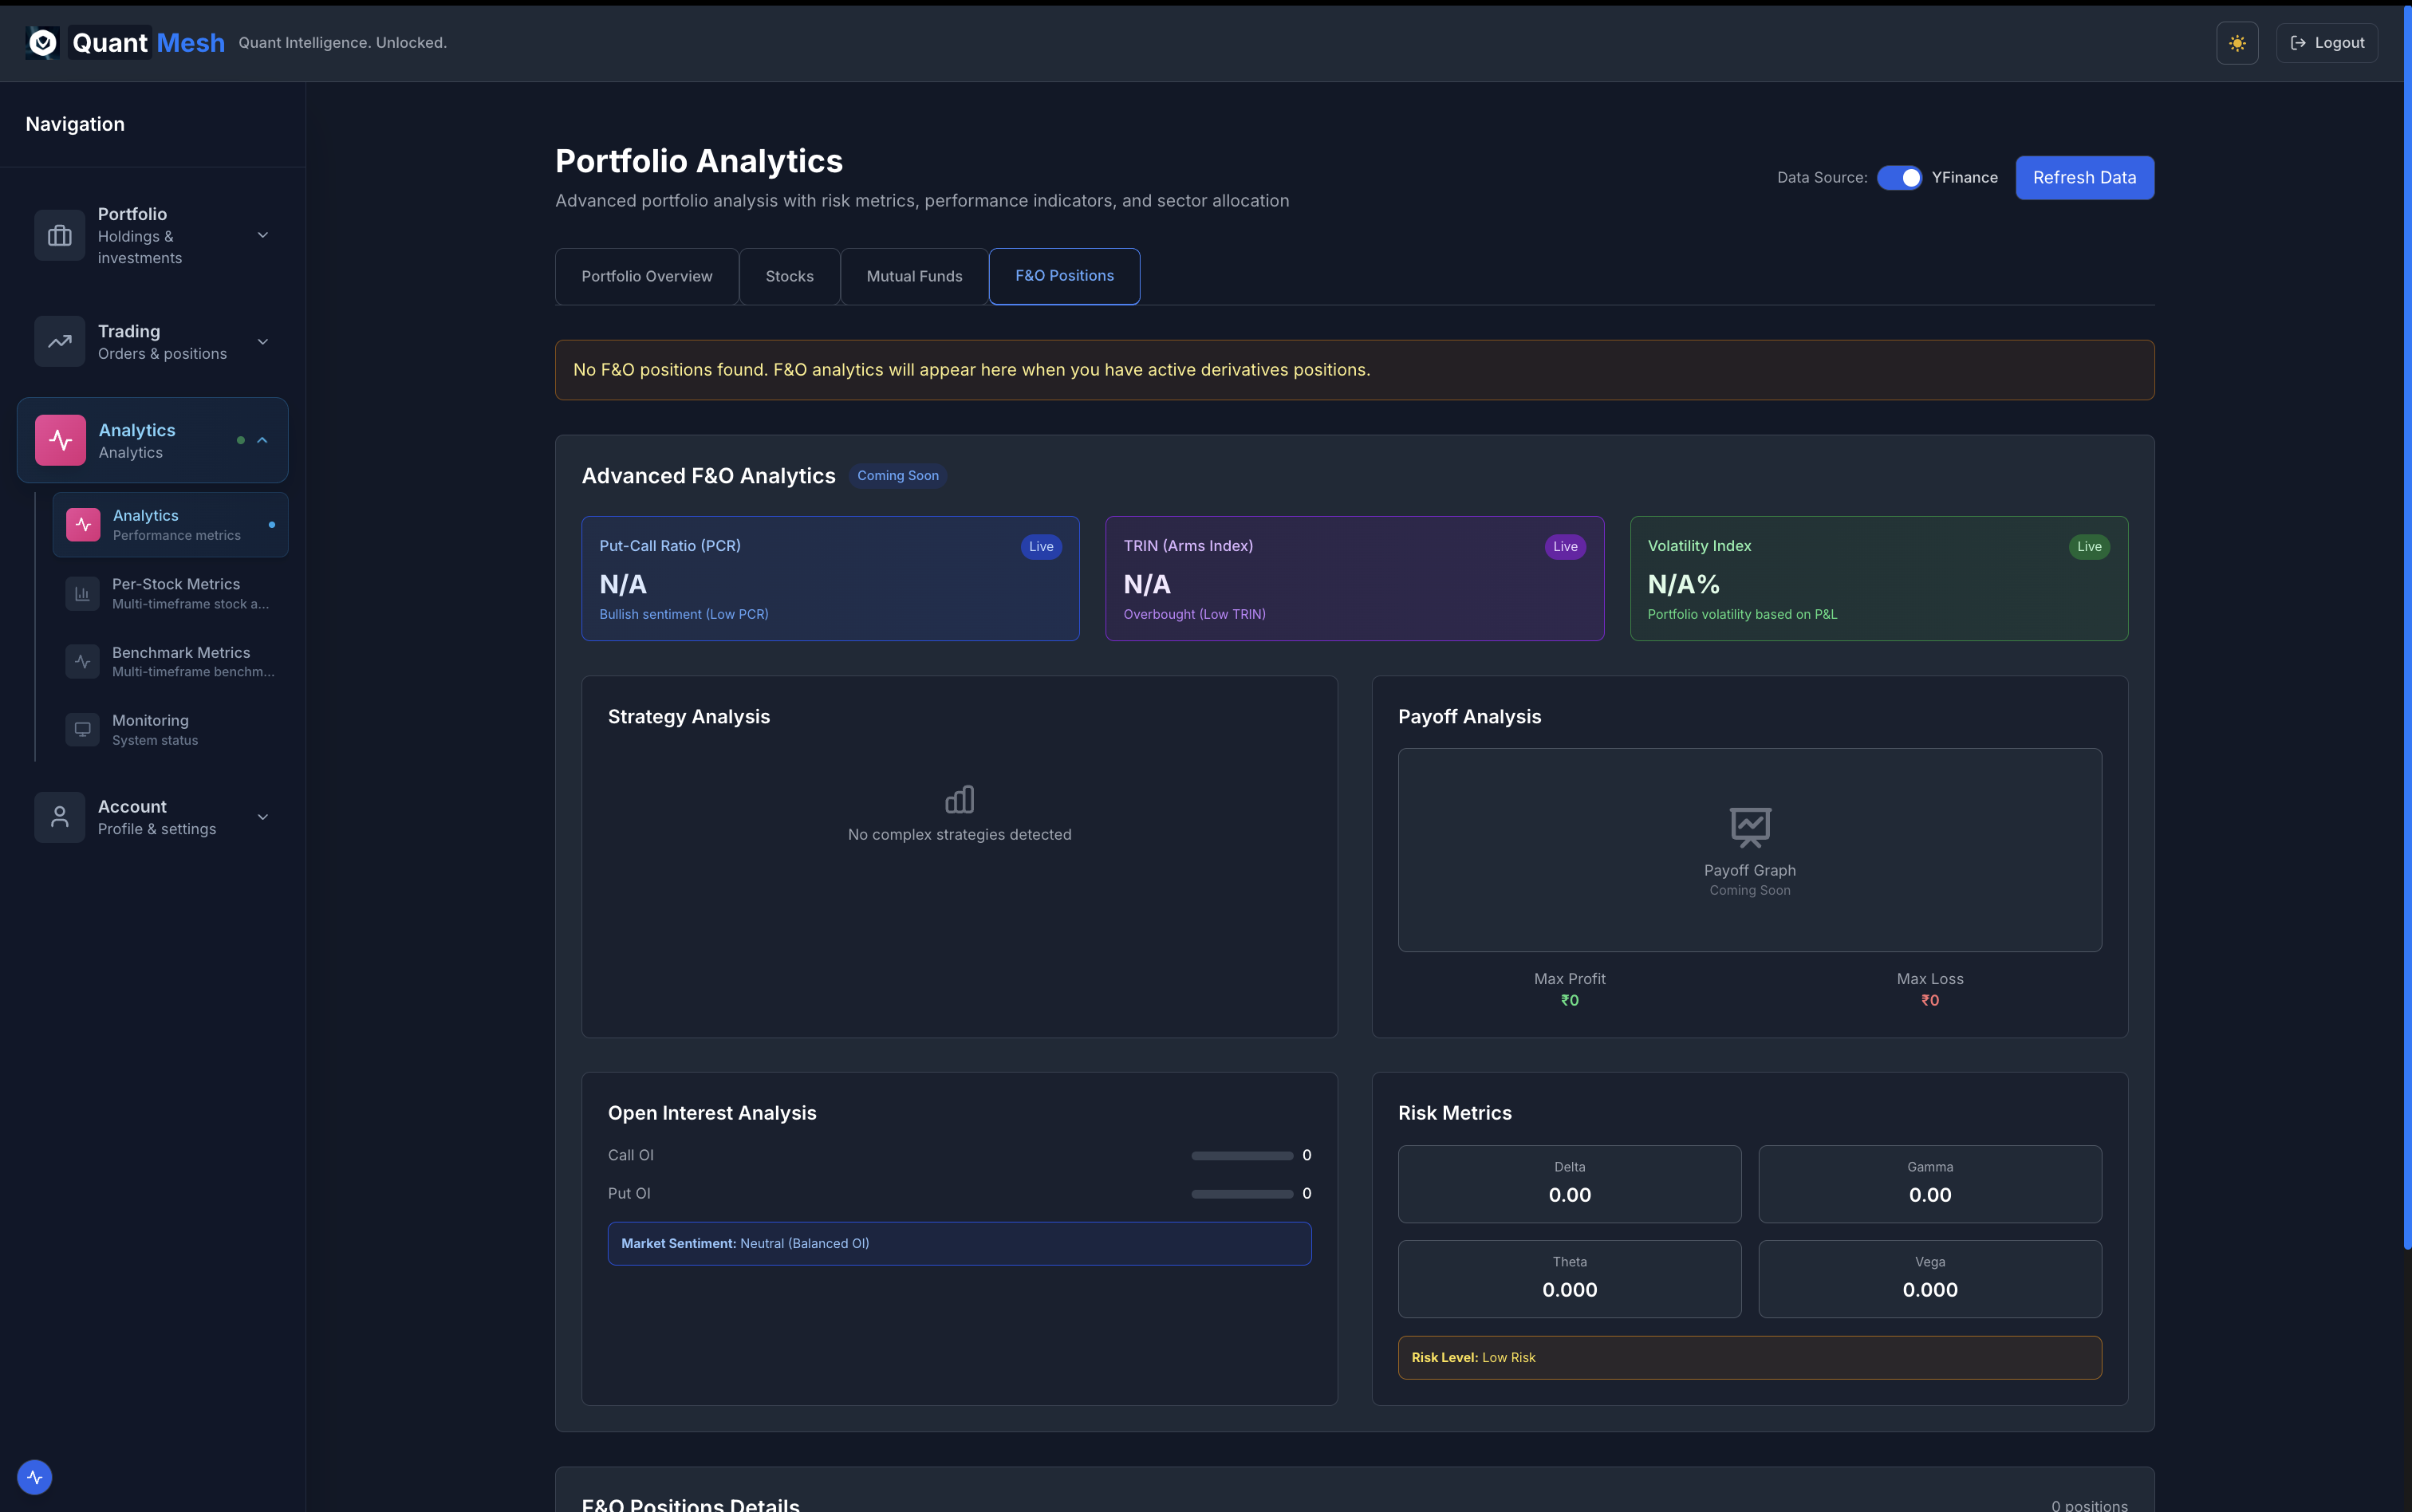
Task: Open Monitoring via the monitor icon
Action: [82, 729]
